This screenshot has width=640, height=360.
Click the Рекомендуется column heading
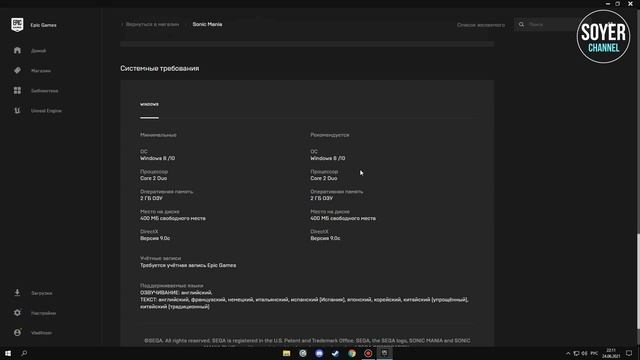[330, 135]
